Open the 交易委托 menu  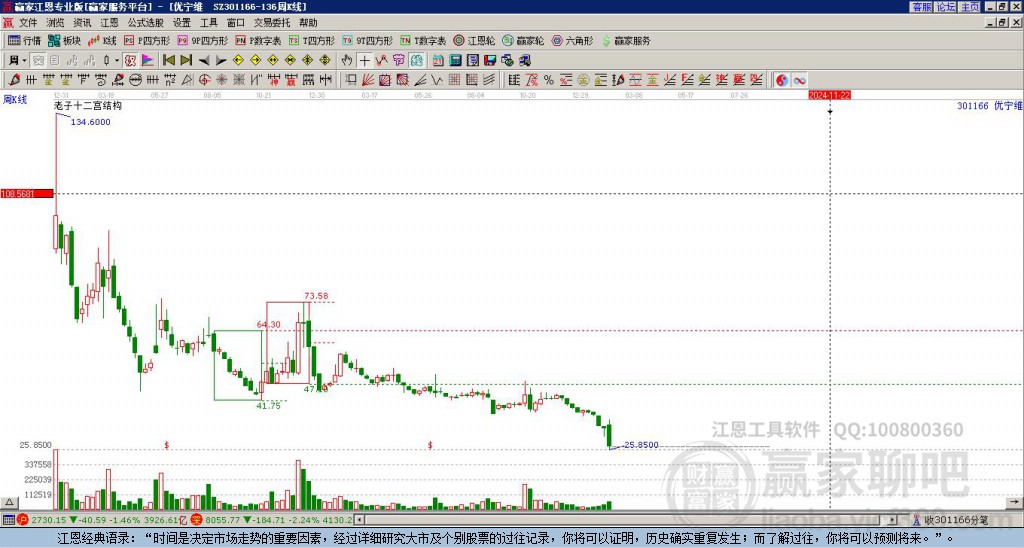[272, 23]
